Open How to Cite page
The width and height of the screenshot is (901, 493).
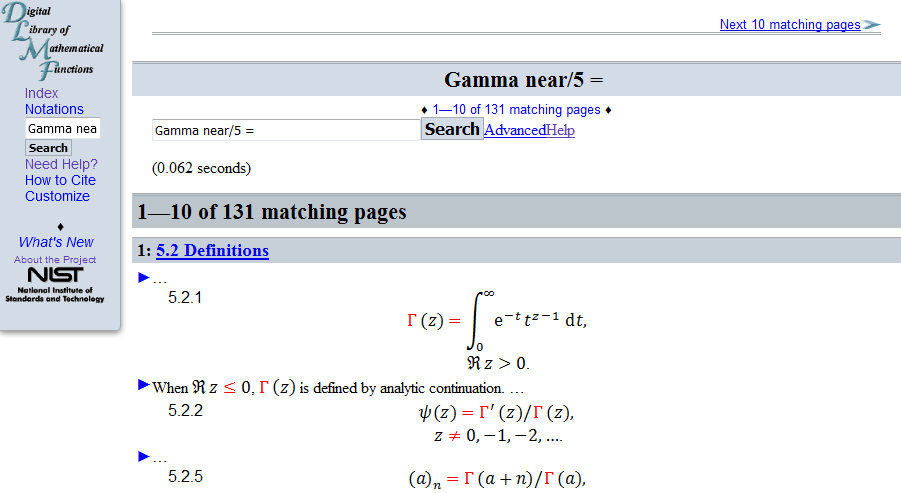[60, 180]
